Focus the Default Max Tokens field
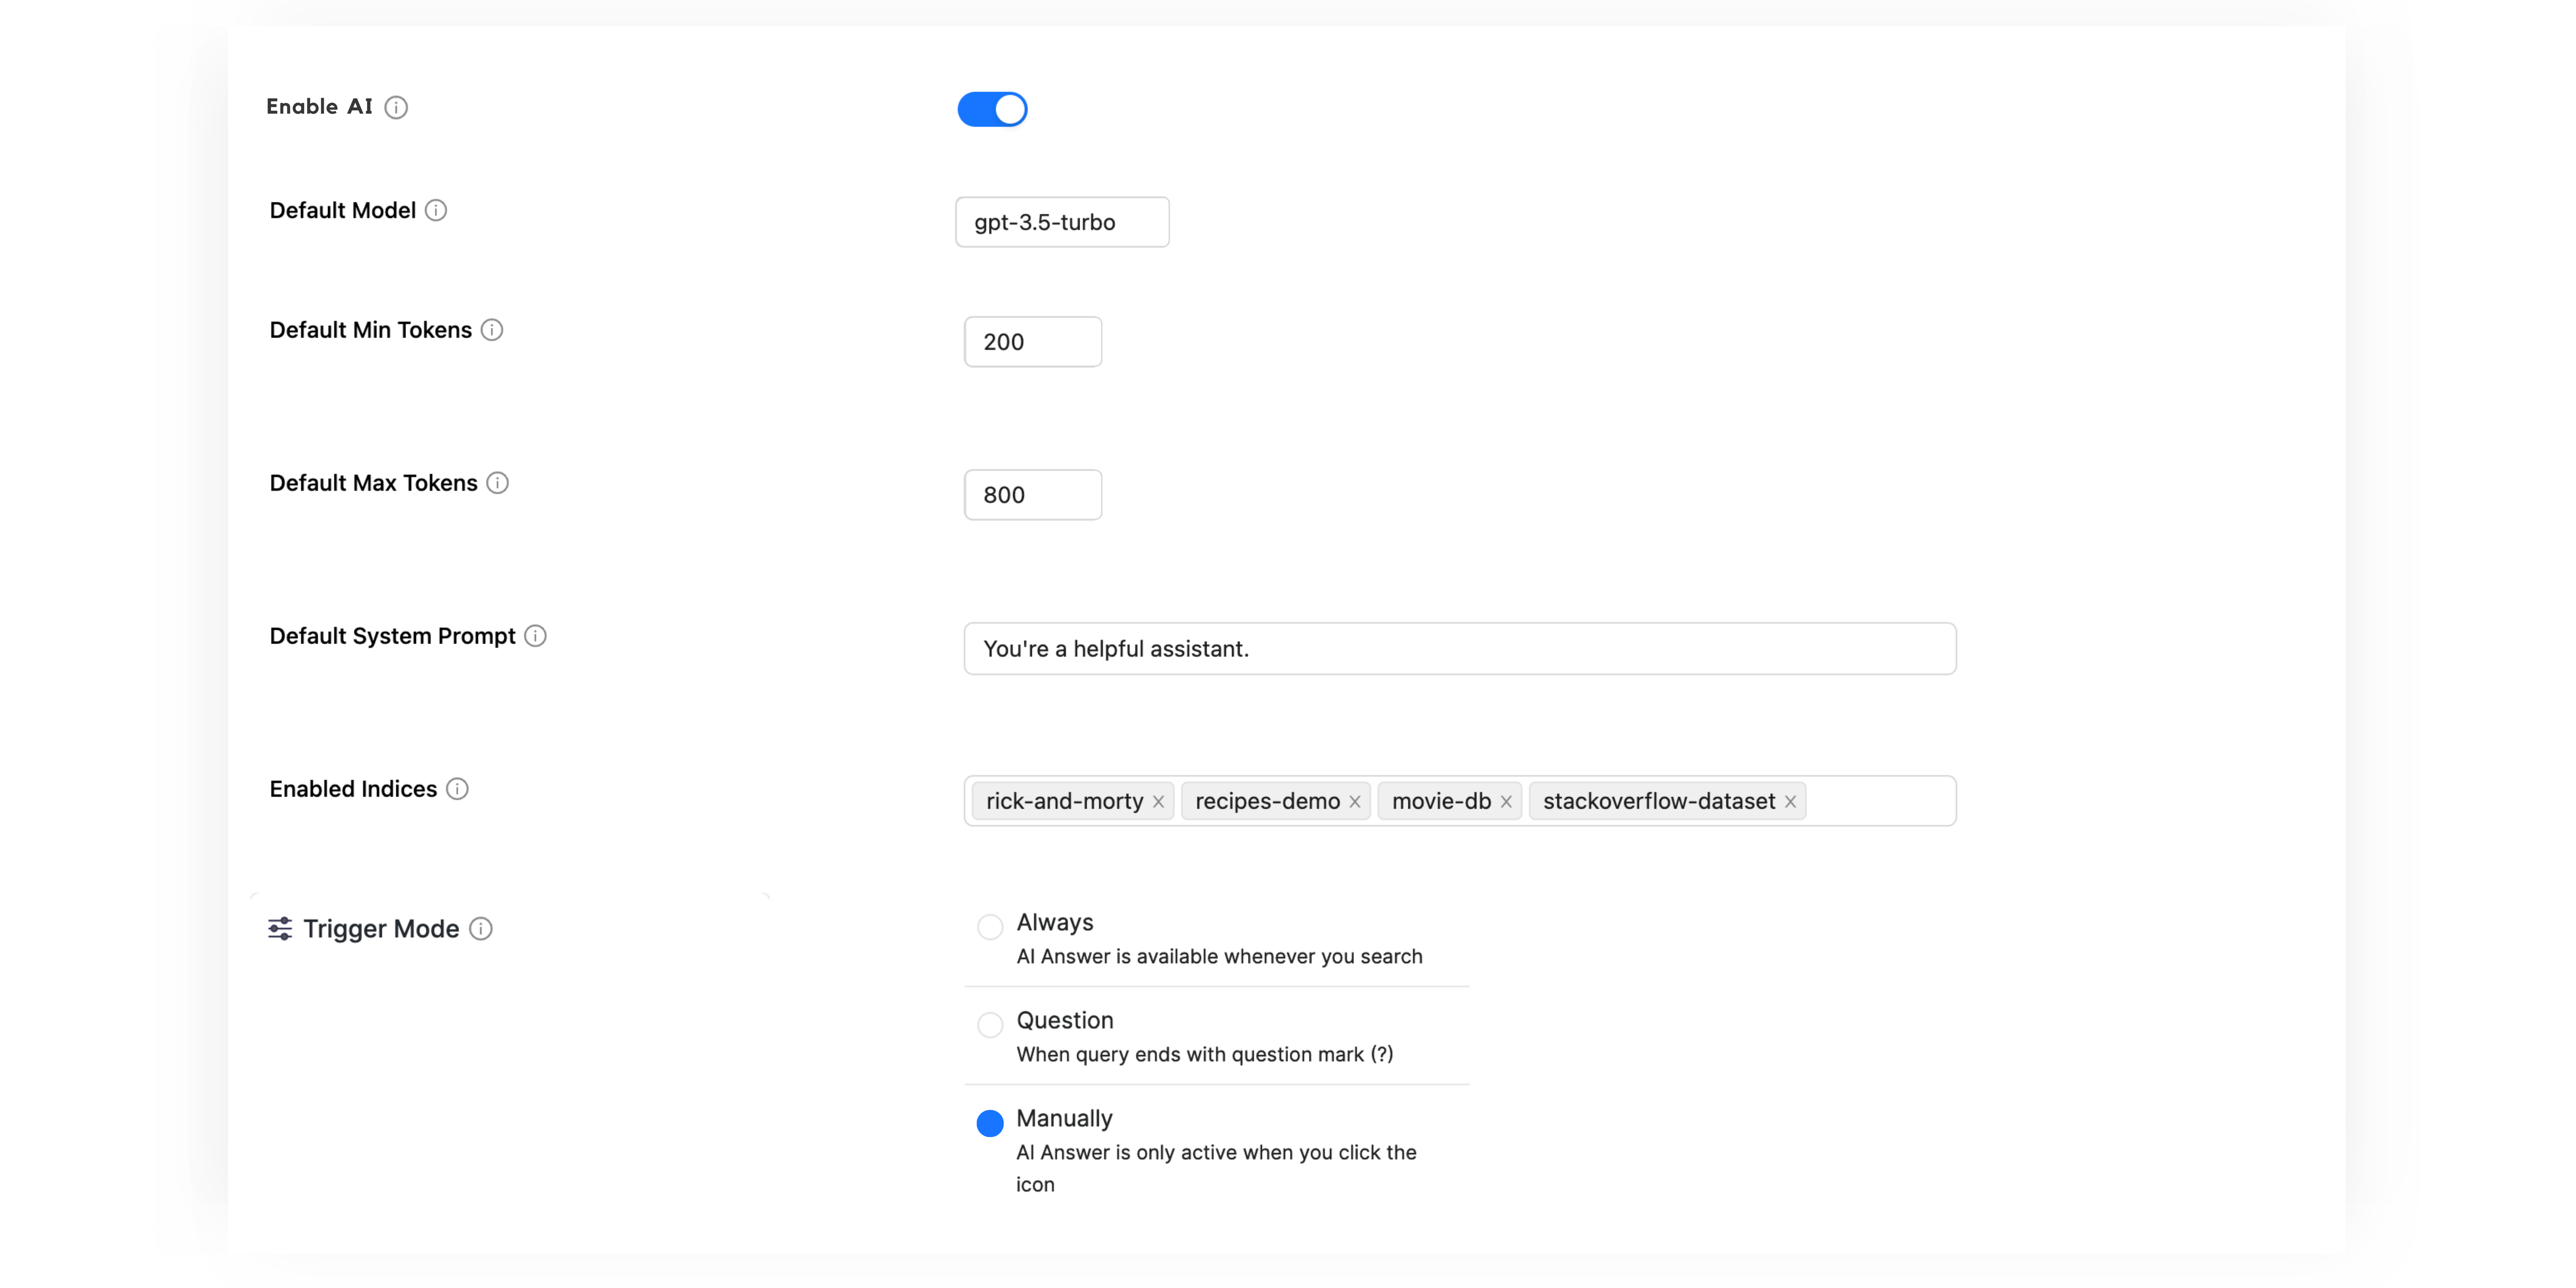Viewport: 2576px width, 1288px height. coord(1033,495)
